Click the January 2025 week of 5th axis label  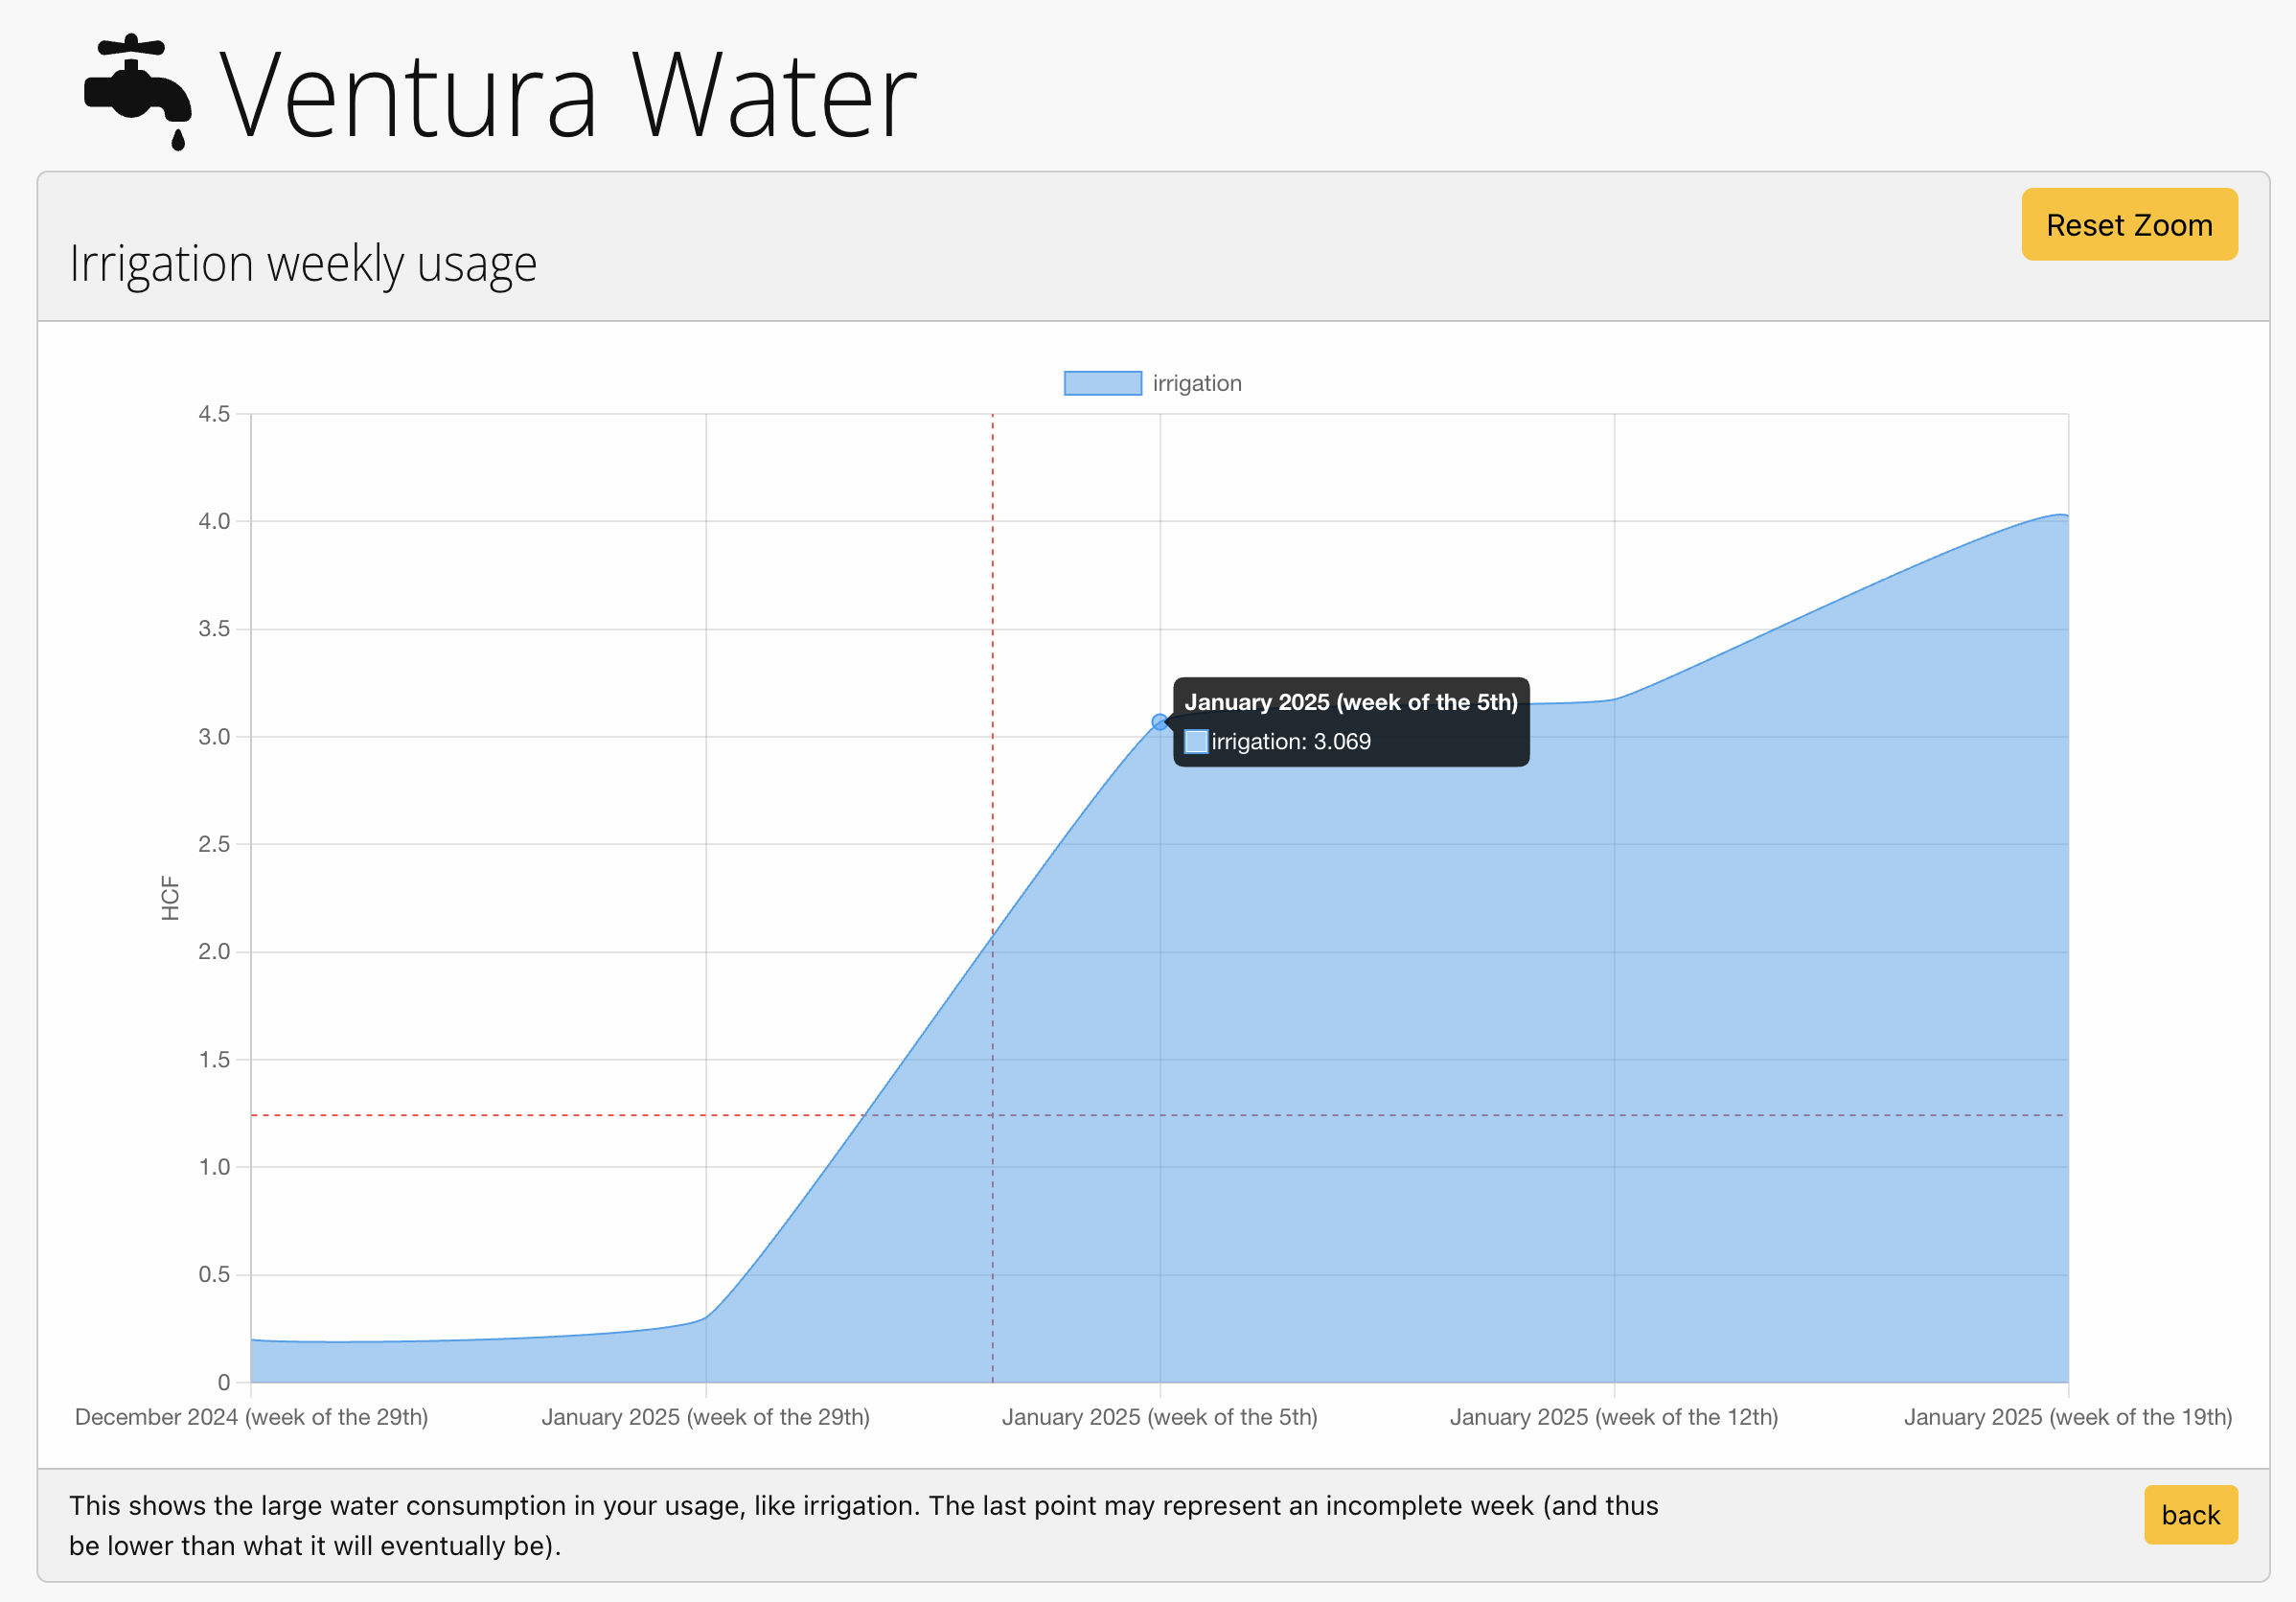coord(1159,1416)
